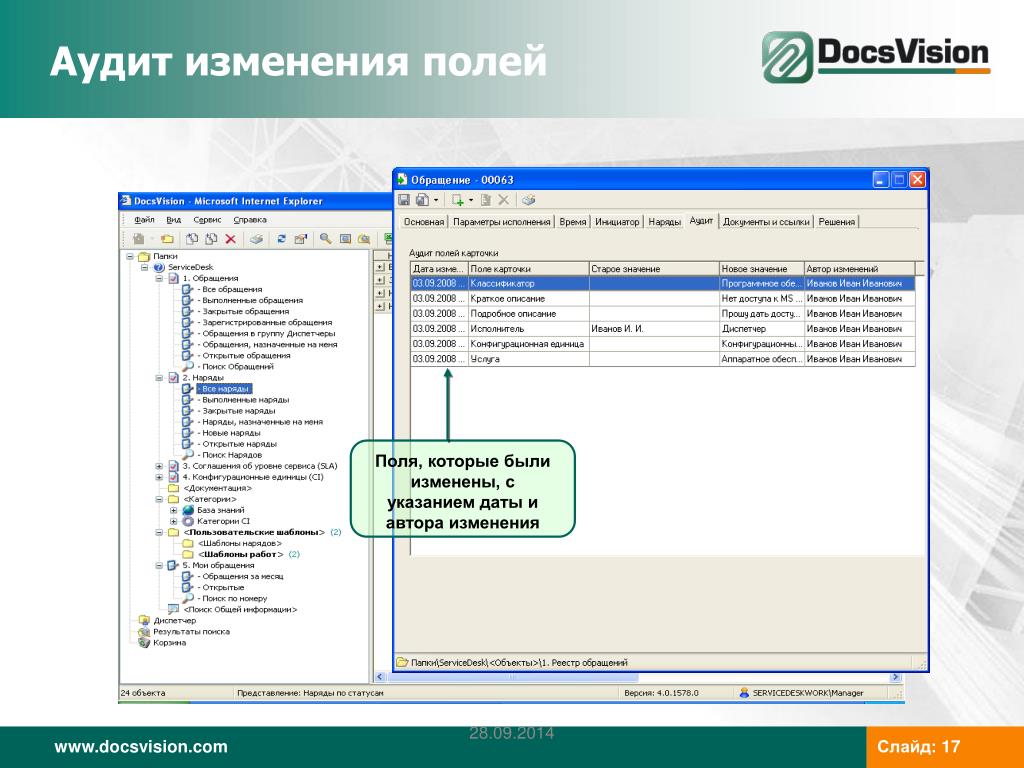Collapse the 1. Обращения tree node
Screen dimensions: 1024x768
pyautogui.click(x=159, y=278)
